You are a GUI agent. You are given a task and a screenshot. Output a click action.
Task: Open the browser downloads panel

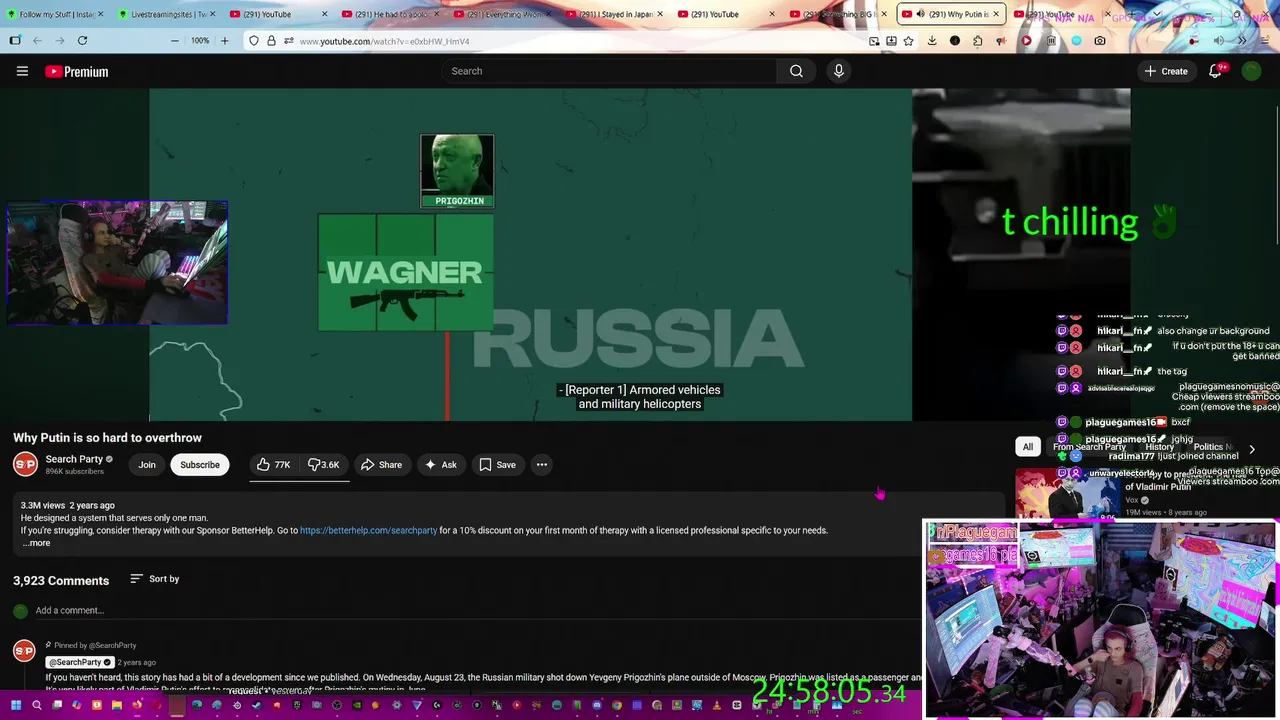pos(932,41)
